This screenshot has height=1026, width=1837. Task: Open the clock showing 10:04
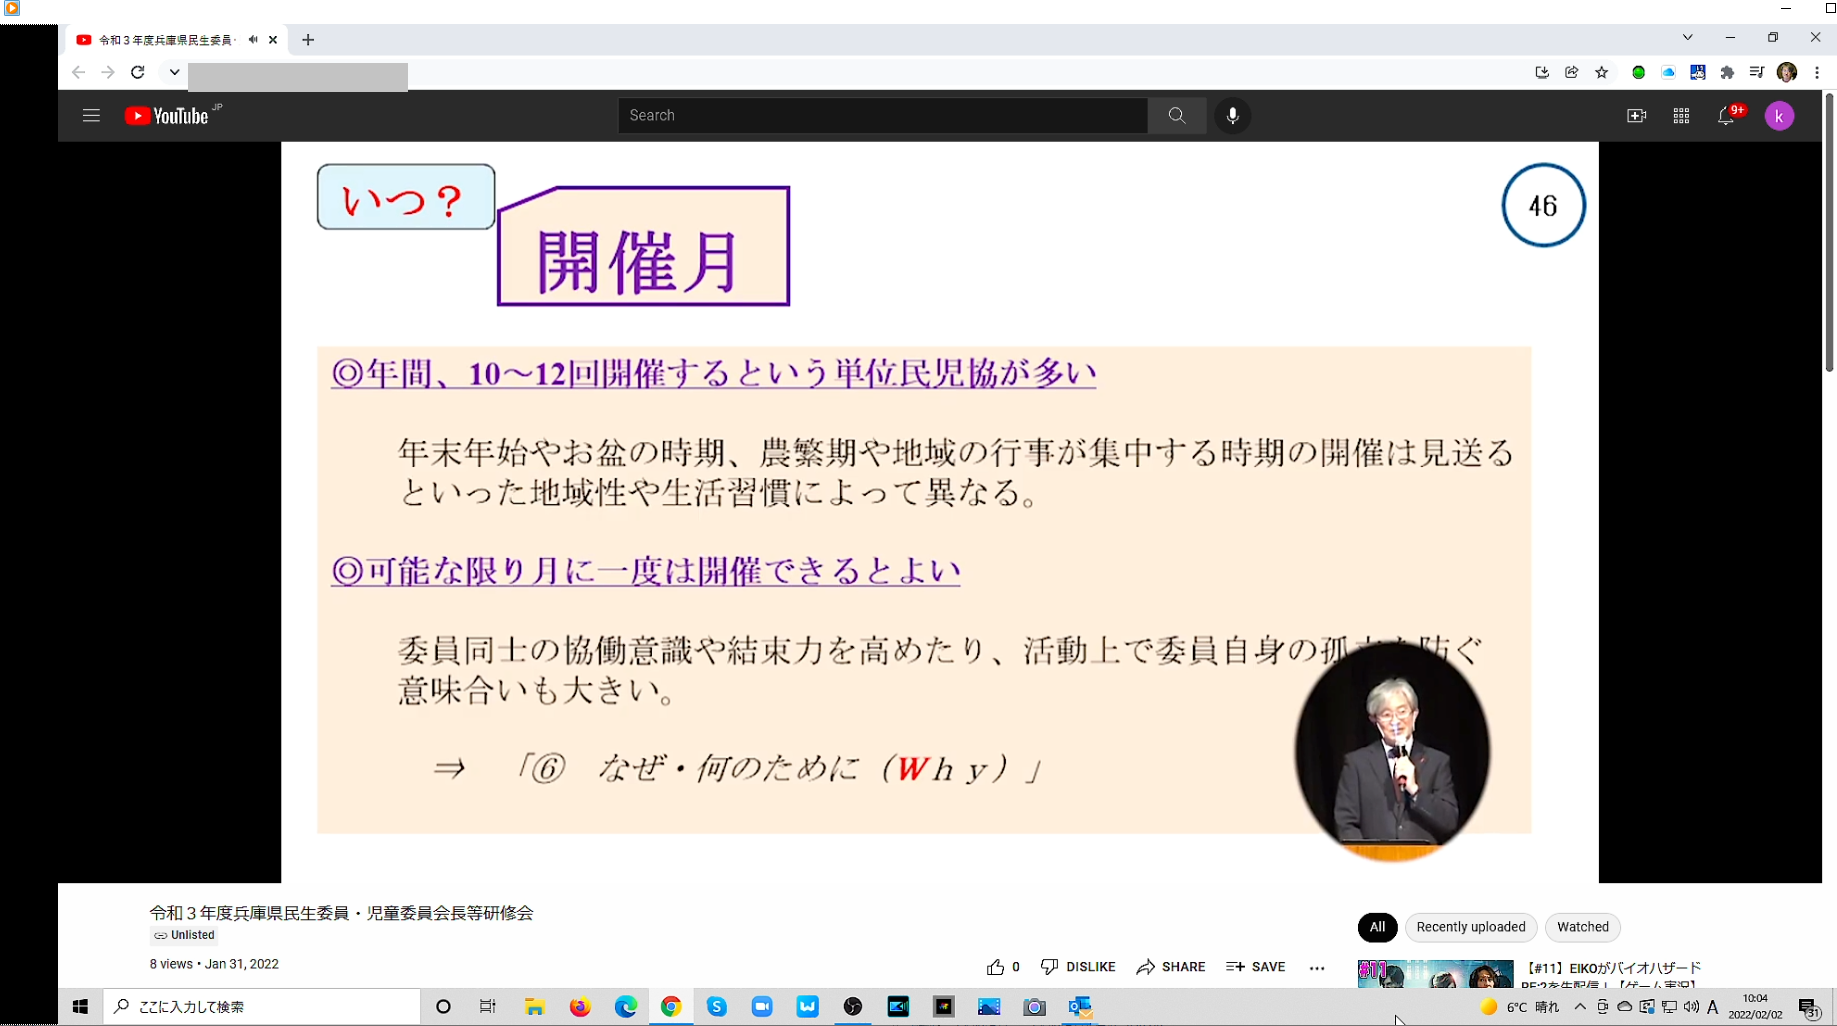click(x=1755, y=1006)
